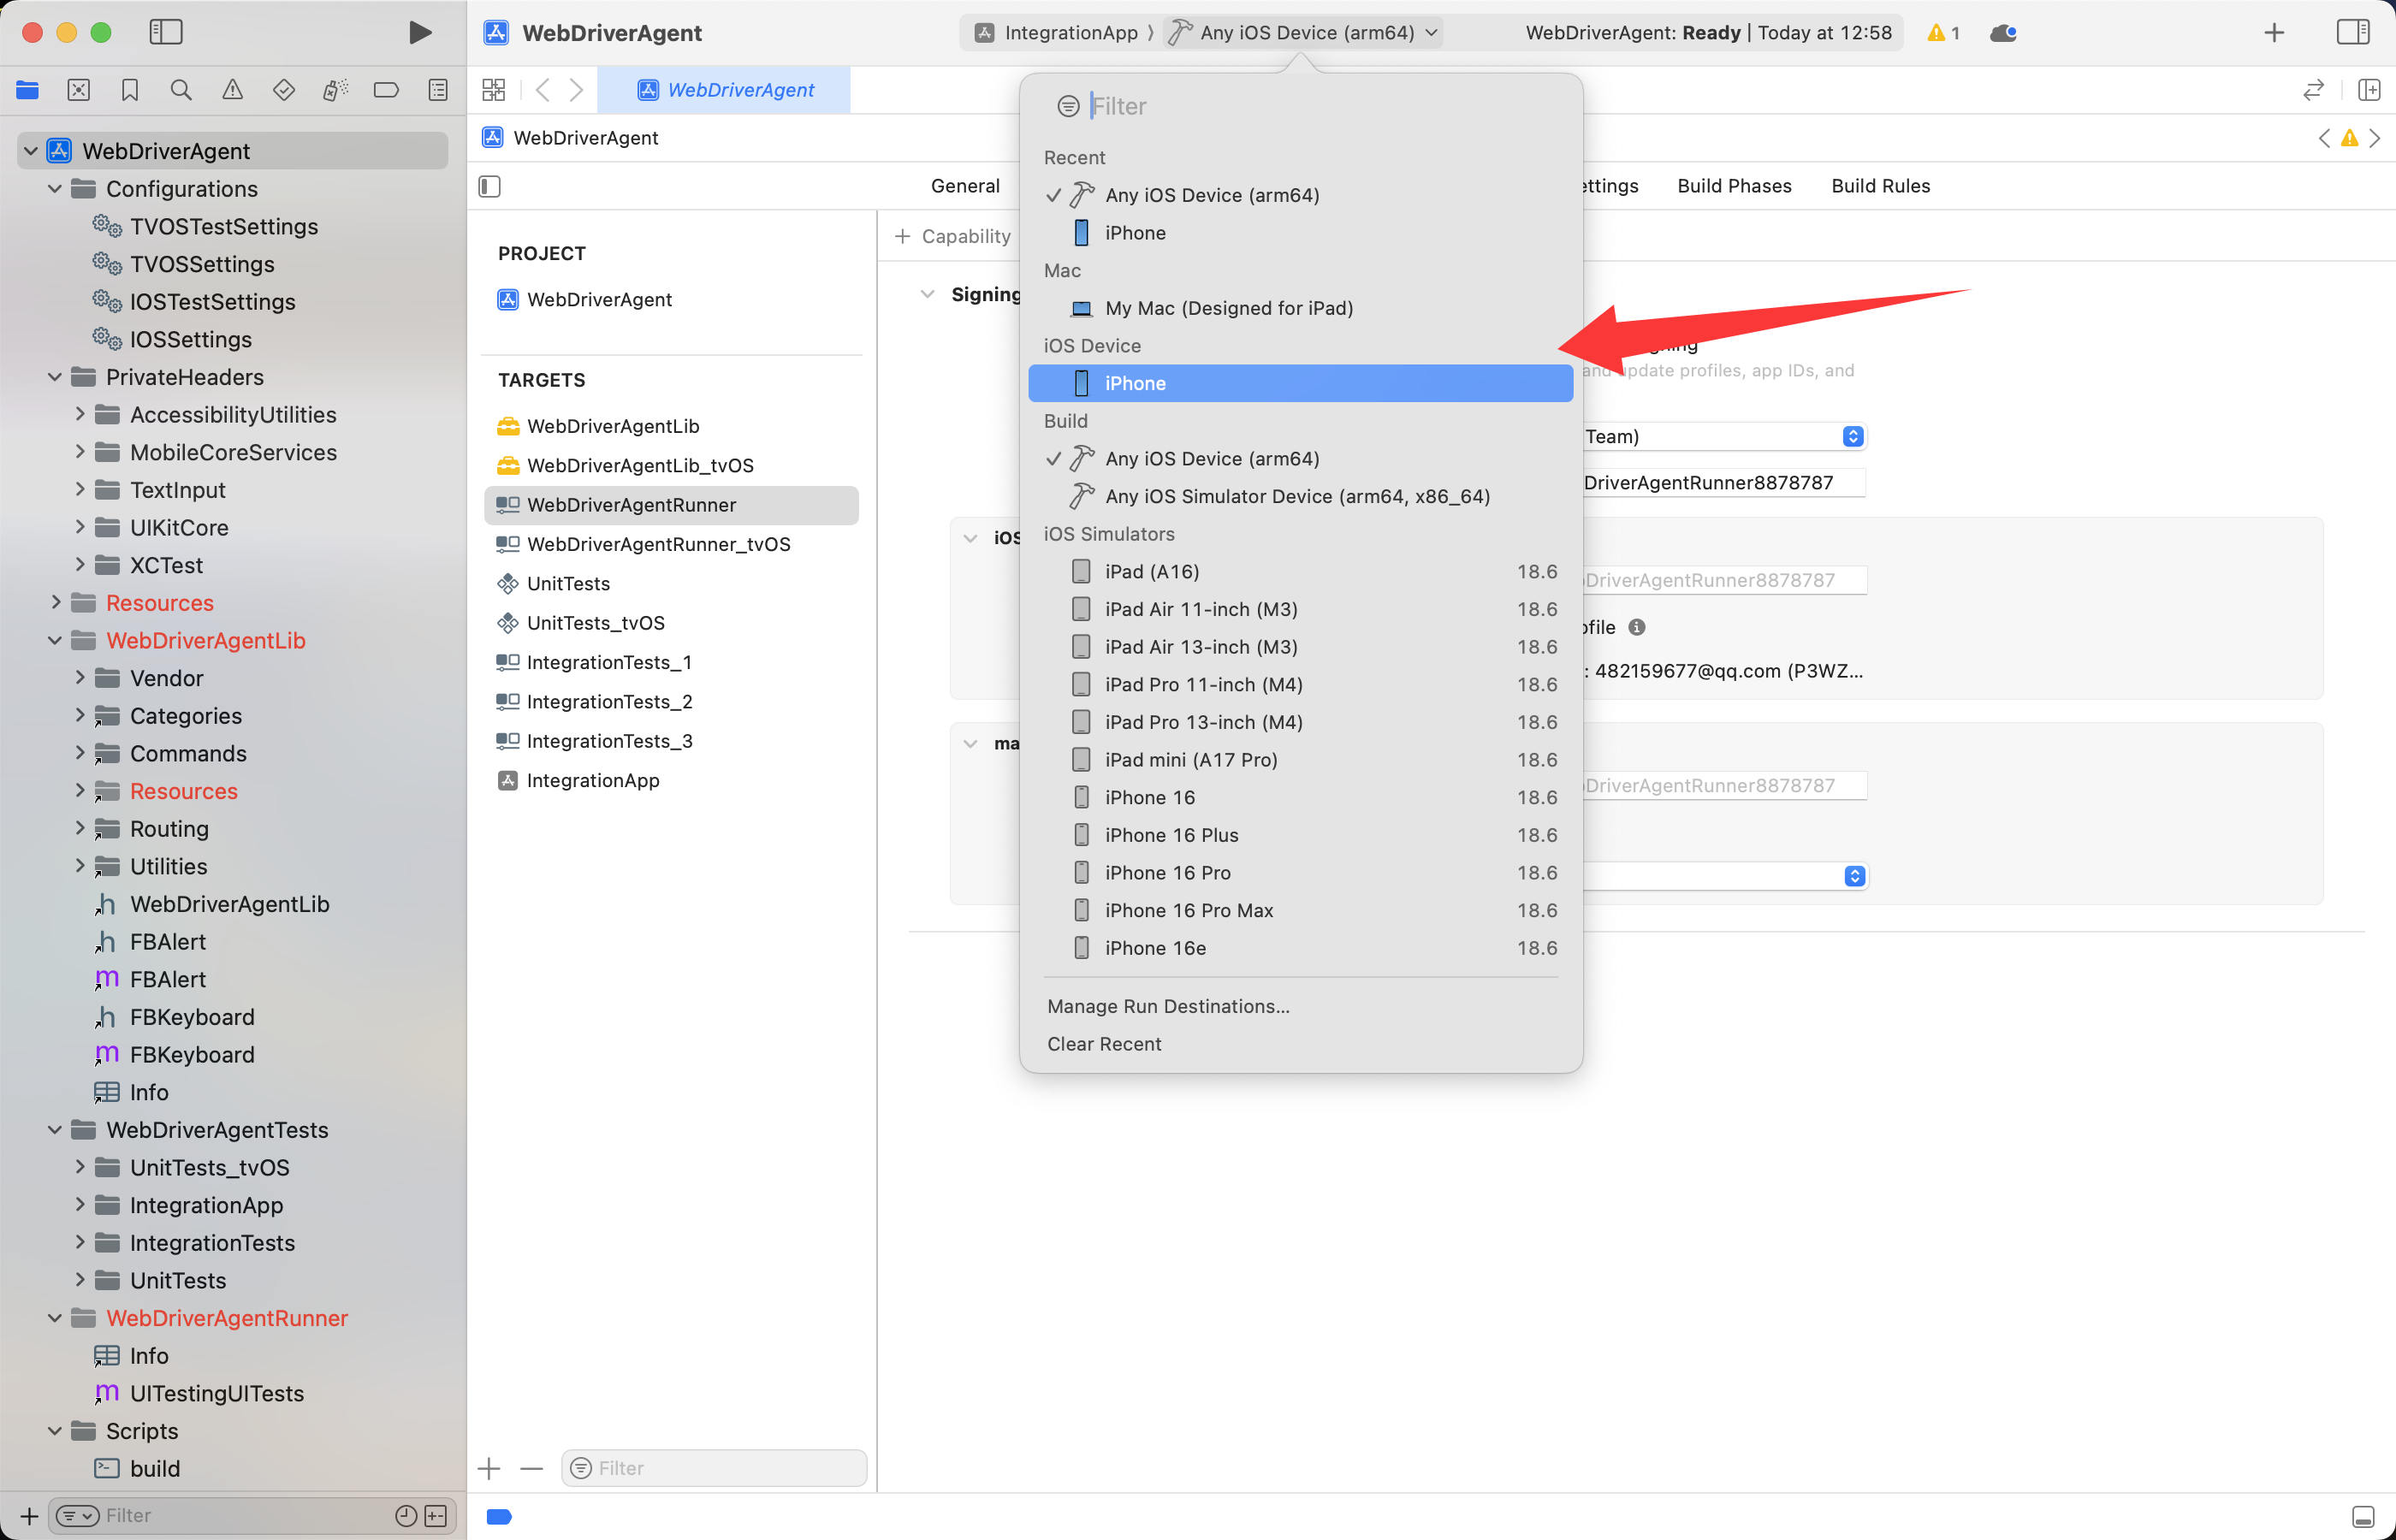This screenshot has width=2396, height=1540.
Task: Click Manage Run Destinations…
Action: [1168, 1006]
